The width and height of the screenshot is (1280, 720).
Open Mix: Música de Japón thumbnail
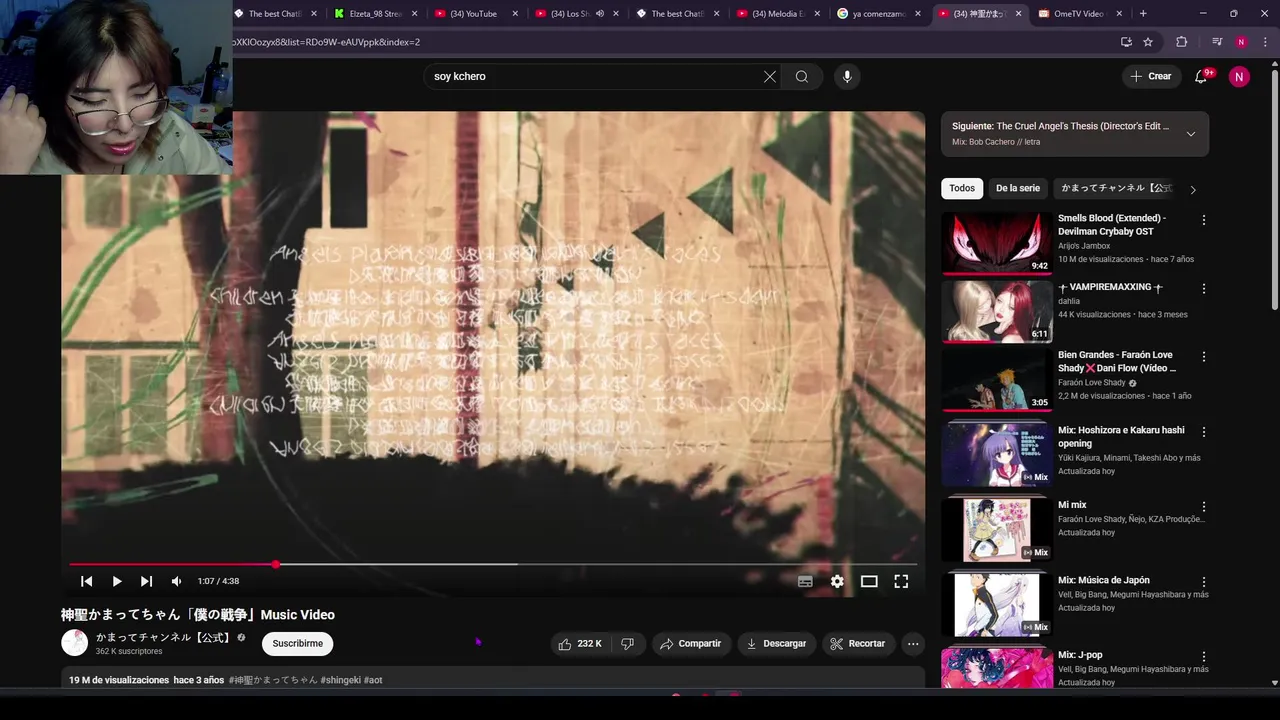[x=997, y=605]
